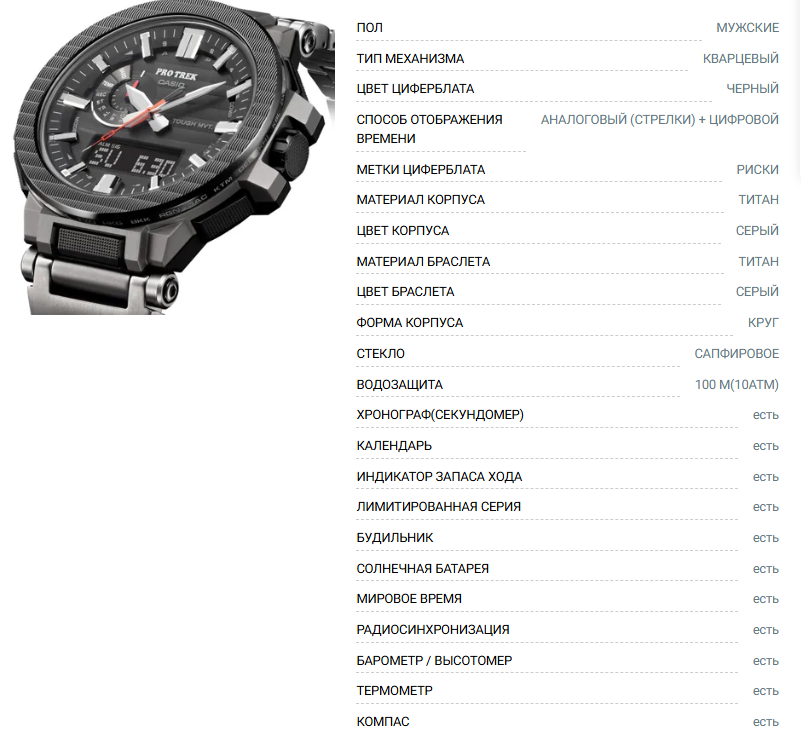The width and height of the screenshot is (801, 733).
Task: Select the МУЖСКИЕ gender value
Action: (747, 28)
